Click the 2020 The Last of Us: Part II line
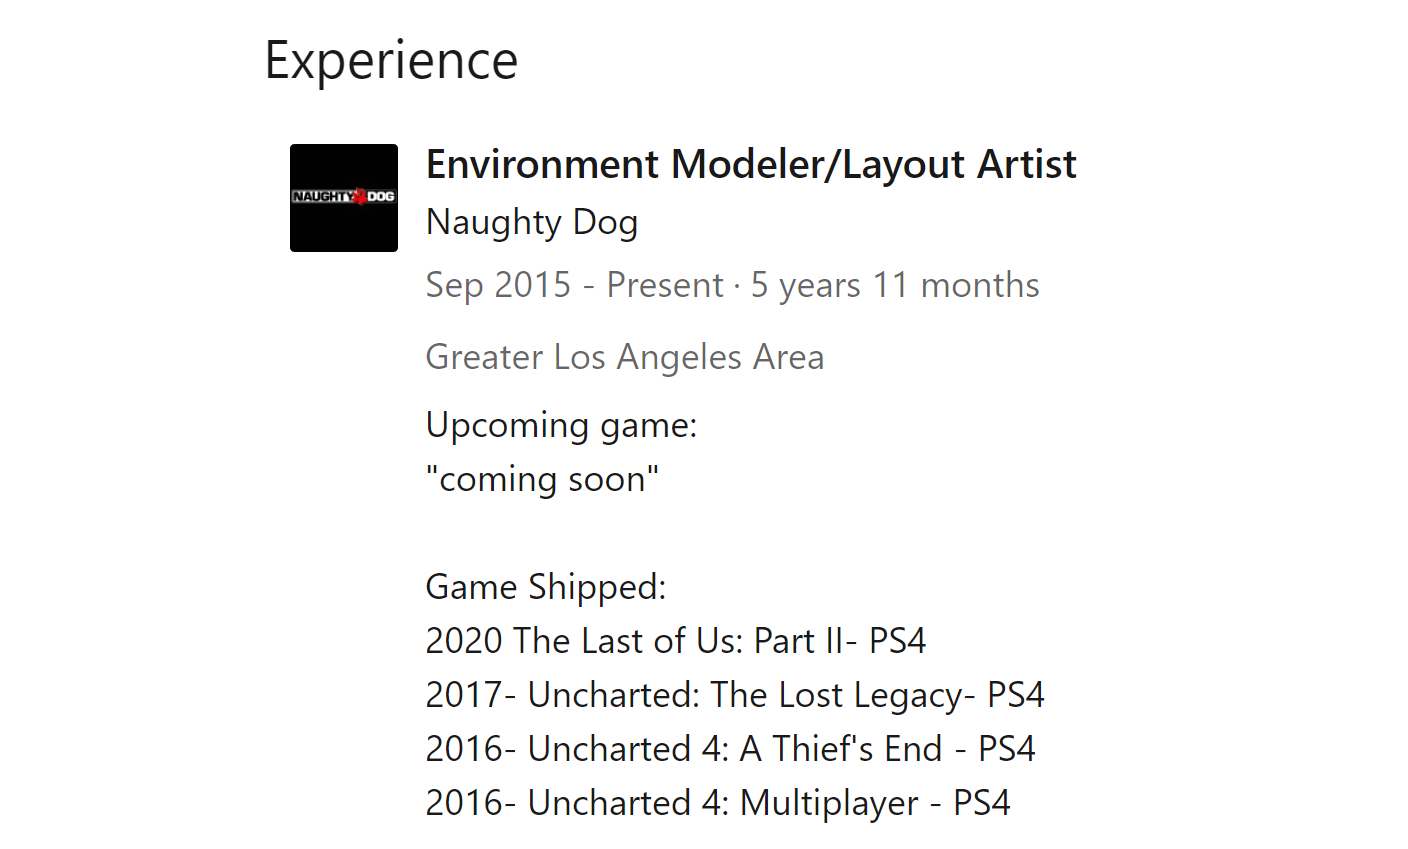Viewport: 1408px width, 849px height. coord(676,641)
